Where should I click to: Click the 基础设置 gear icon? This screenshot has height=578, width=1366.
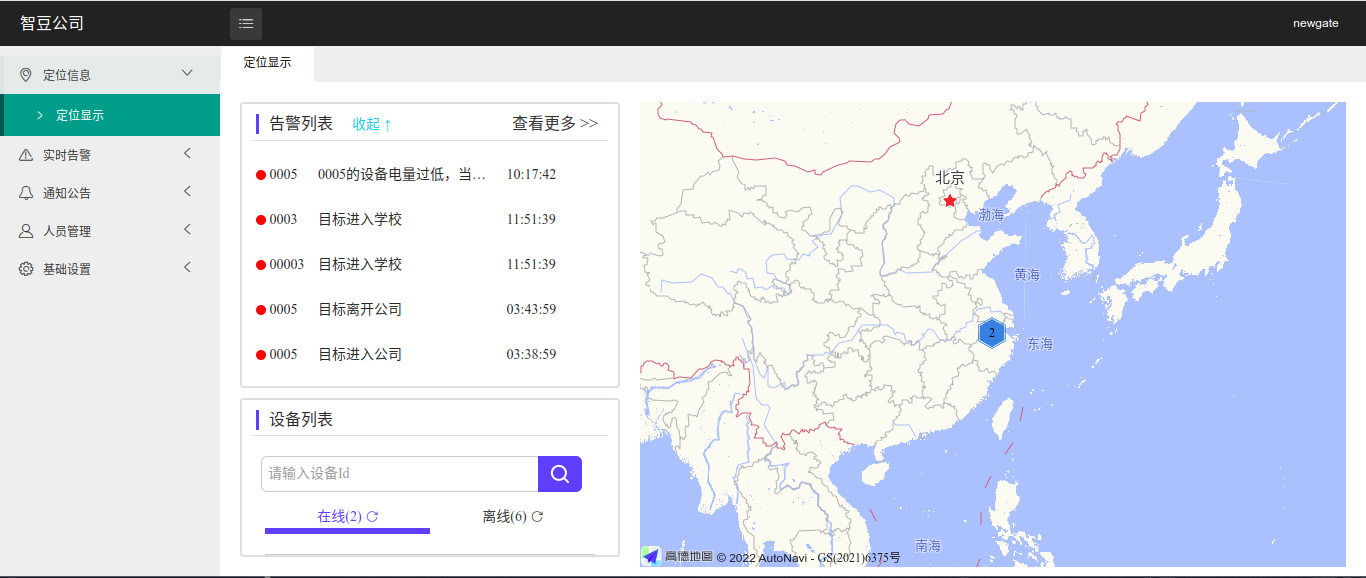pos(26,269)
